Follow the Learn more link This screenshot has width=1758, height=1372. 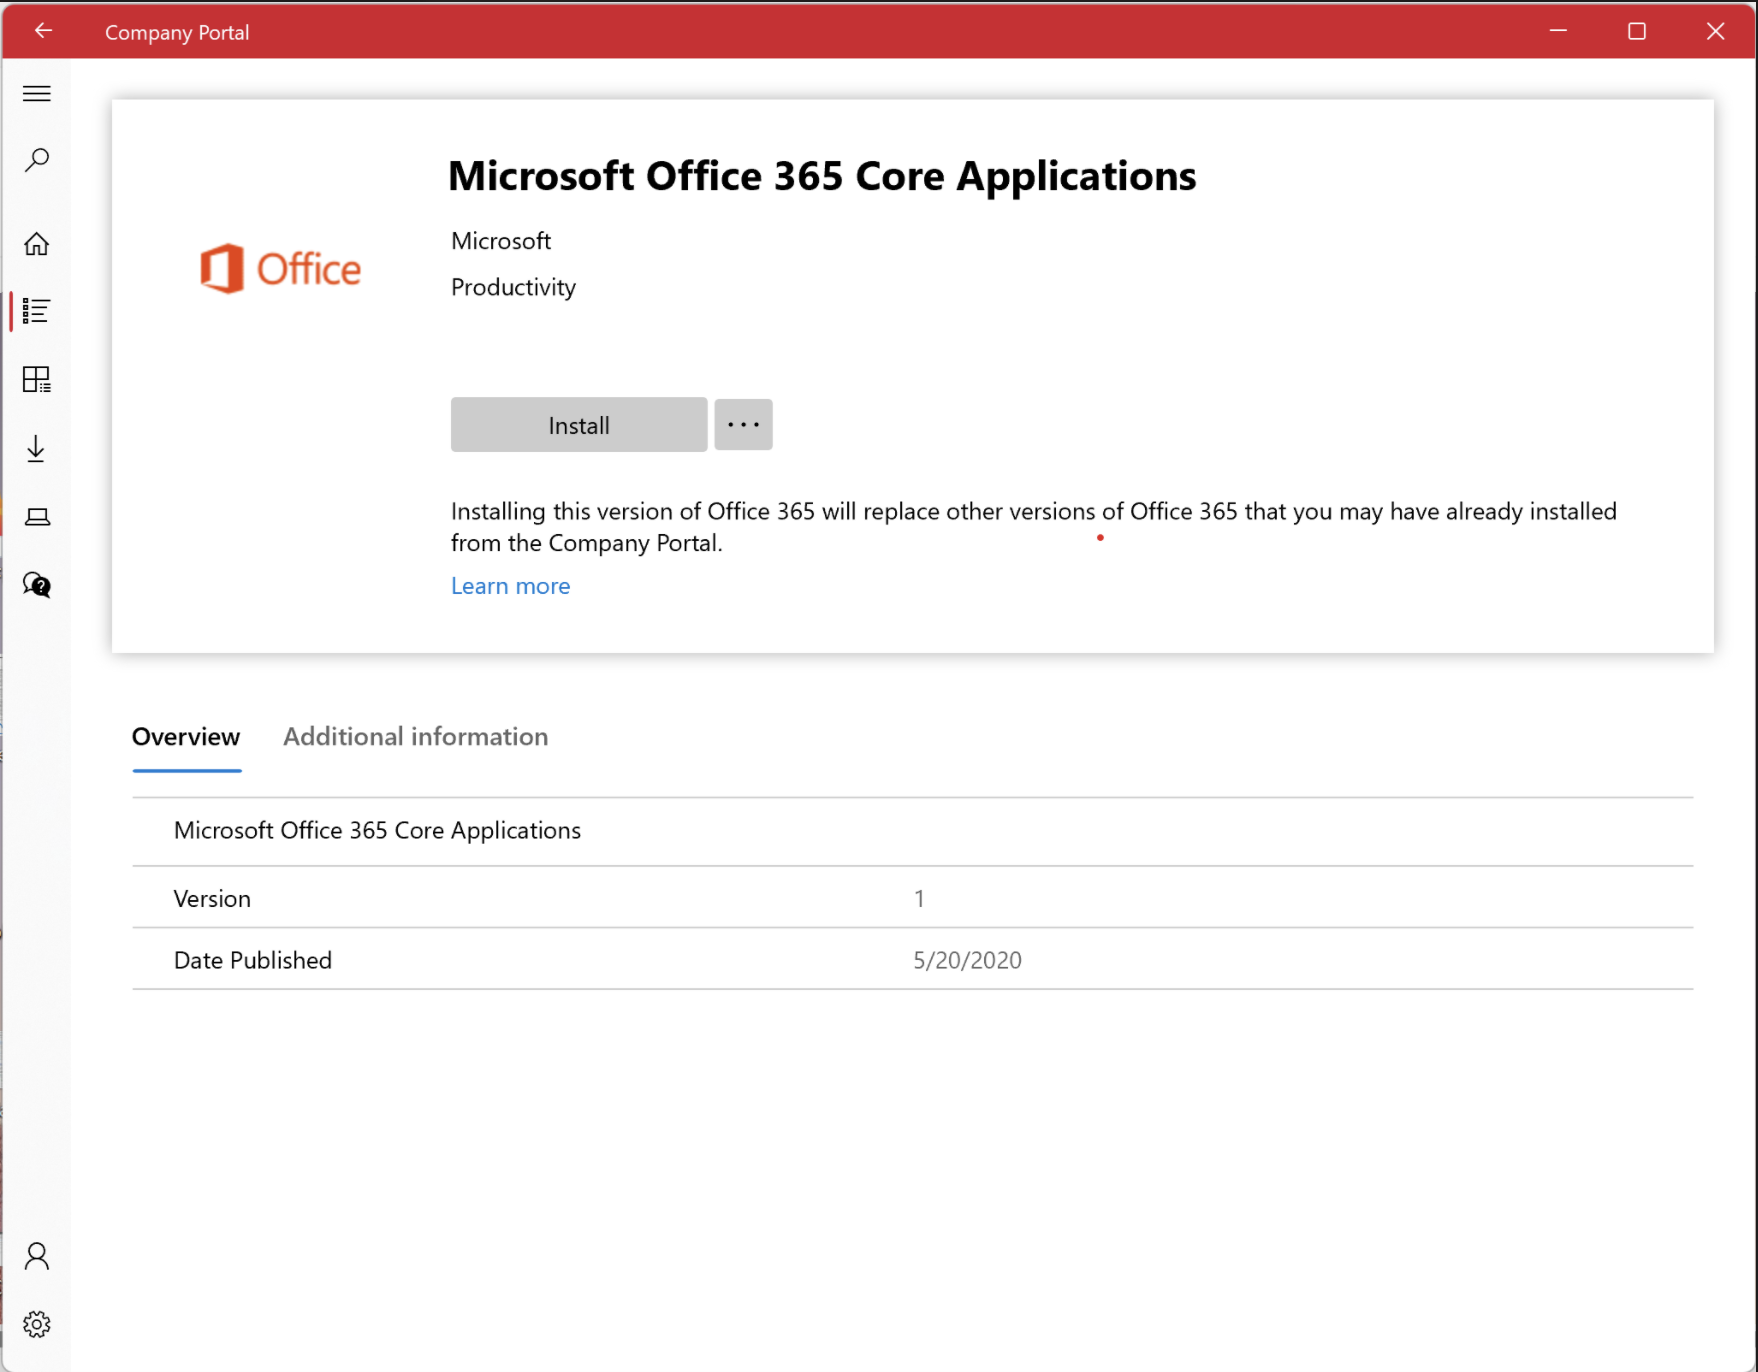coord(510,586)
